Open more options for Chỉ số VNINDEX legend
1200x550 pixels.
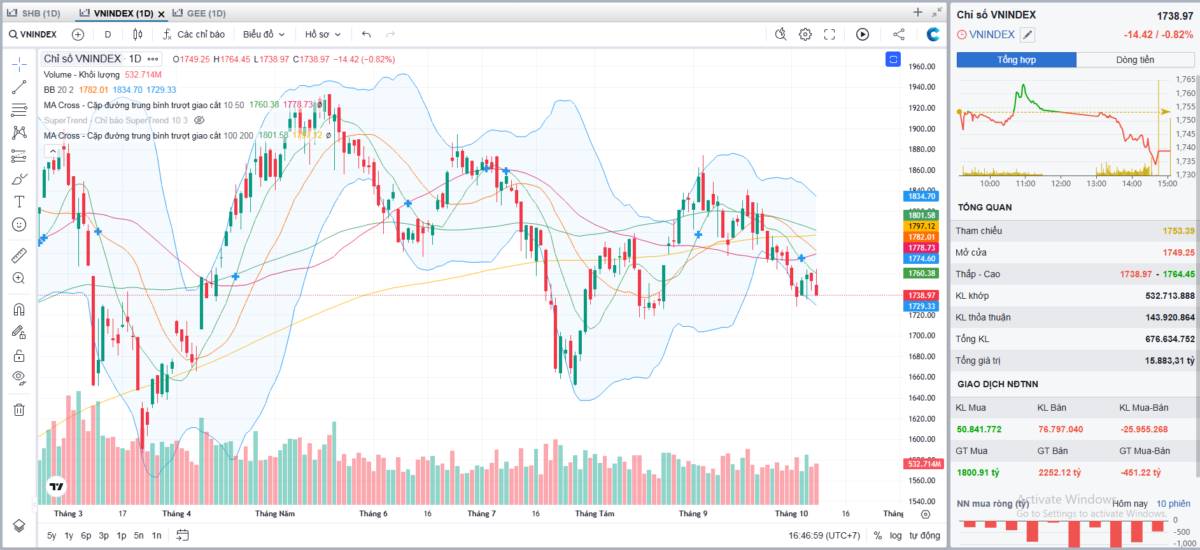pyautogui.click(x=153, y=59)
